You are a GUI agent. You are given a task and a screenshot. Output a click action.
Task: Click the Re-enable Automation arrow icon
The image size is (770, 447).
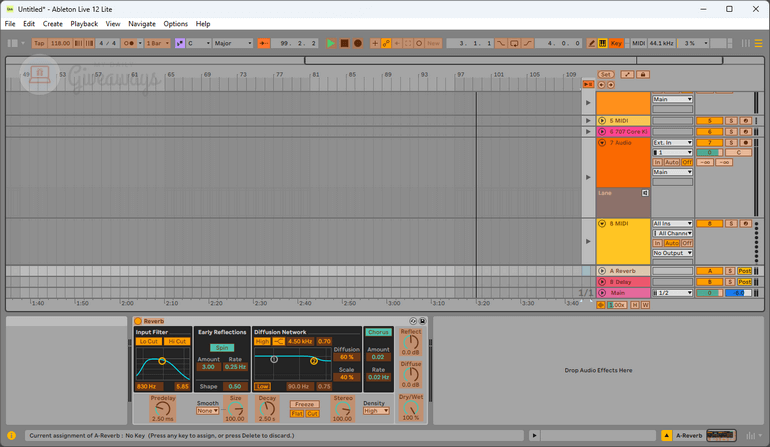point(397,43)
